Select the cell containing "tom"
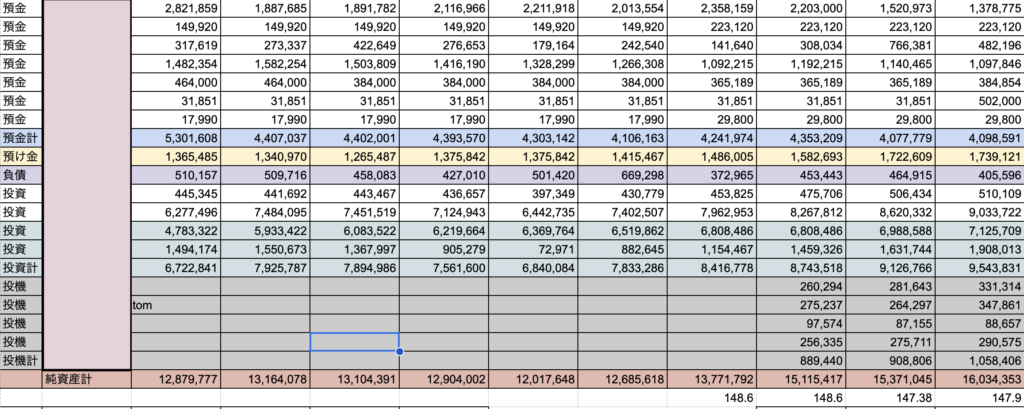The width and height of the screenshot is (1024, 409). point(175,306)
